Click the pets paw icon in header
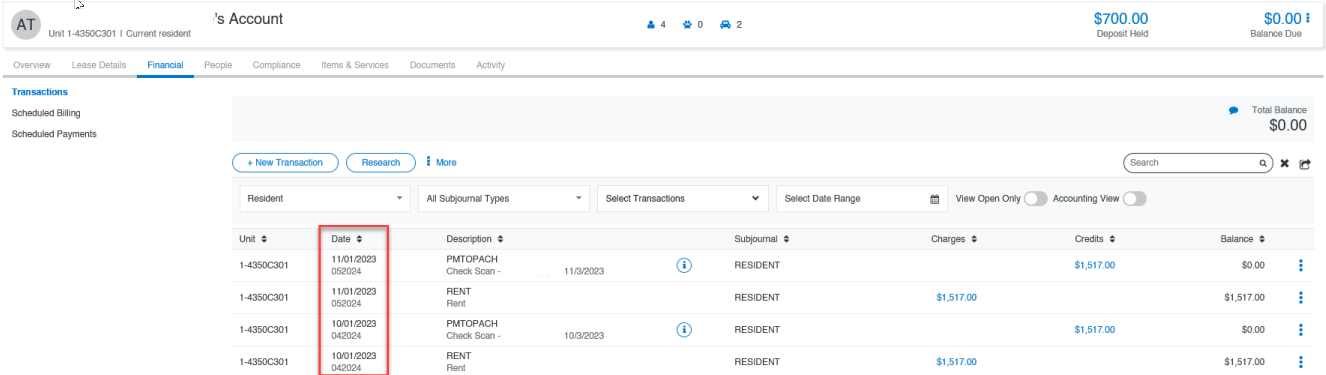The height and width of the screenshot is (375, 1326). [x=688, y=24]
